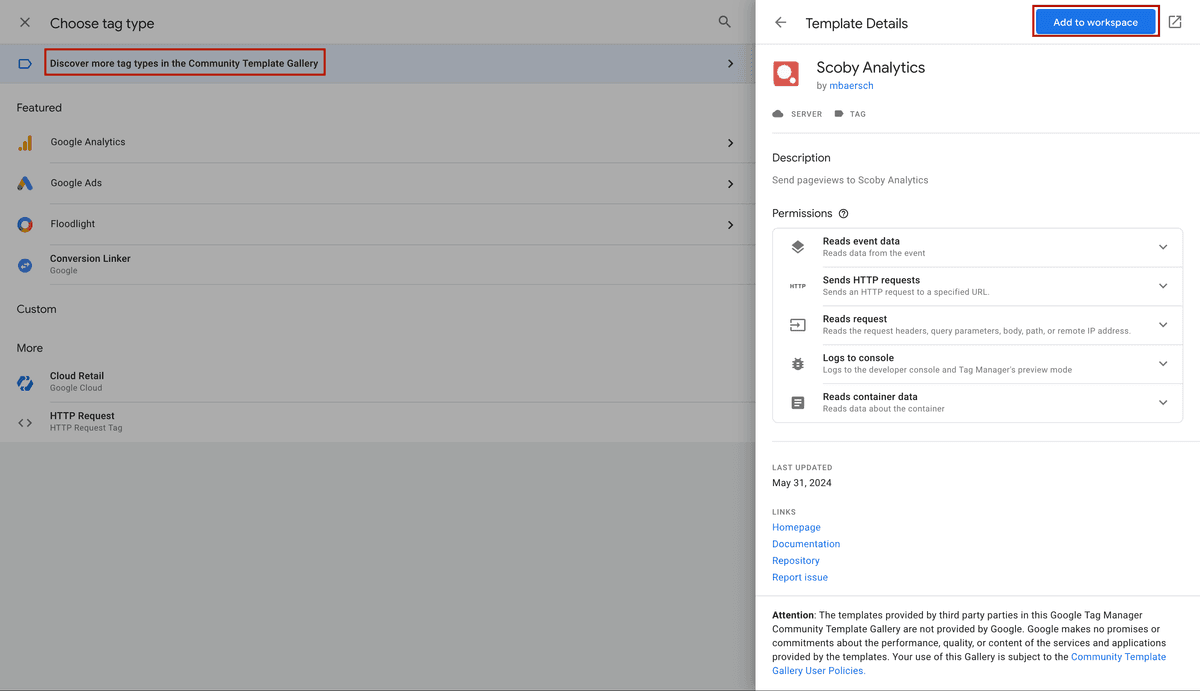This screenshot has width=1200, height=691.
Task: Click the Report issue link
Action: [800, 577]
